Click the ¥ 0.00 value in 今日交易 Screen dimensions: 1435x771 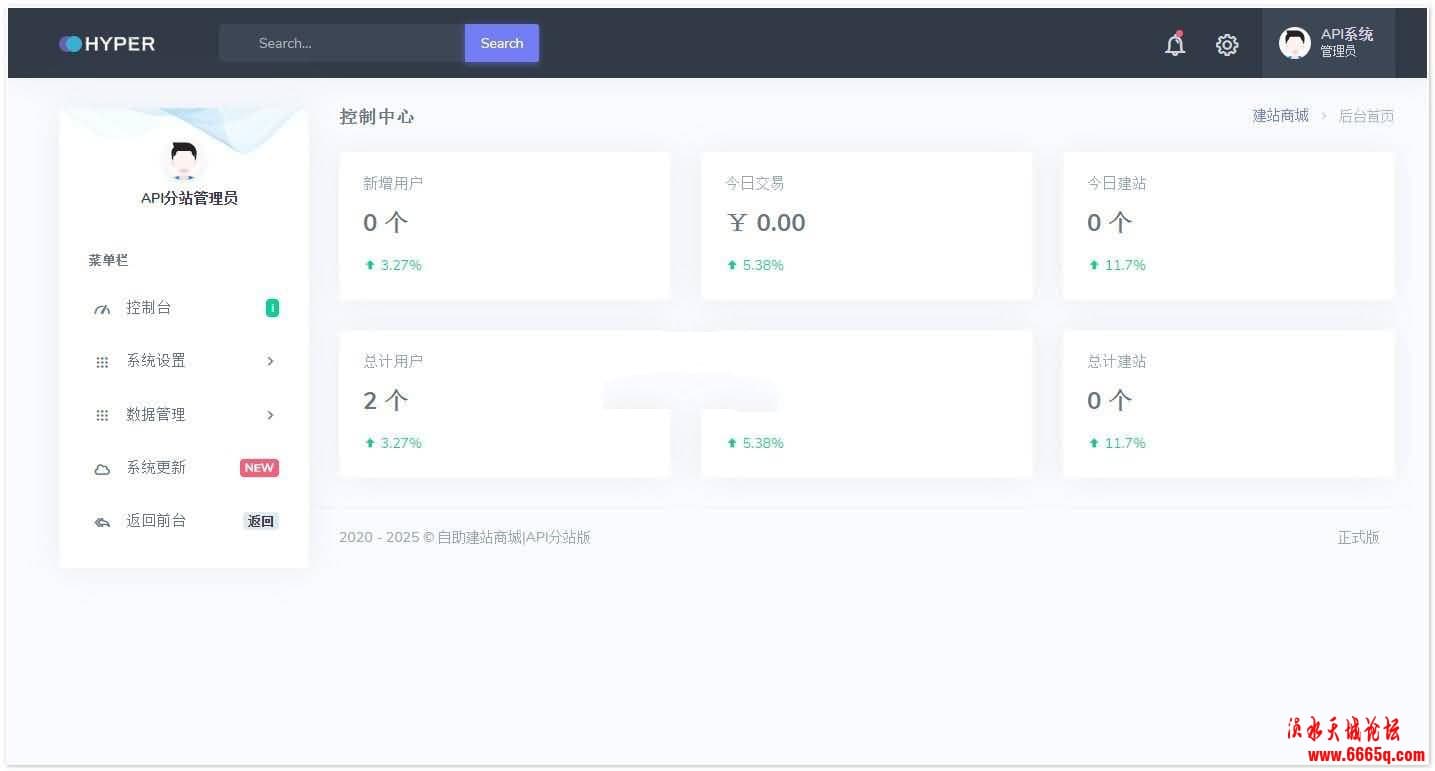pos(766,223)
